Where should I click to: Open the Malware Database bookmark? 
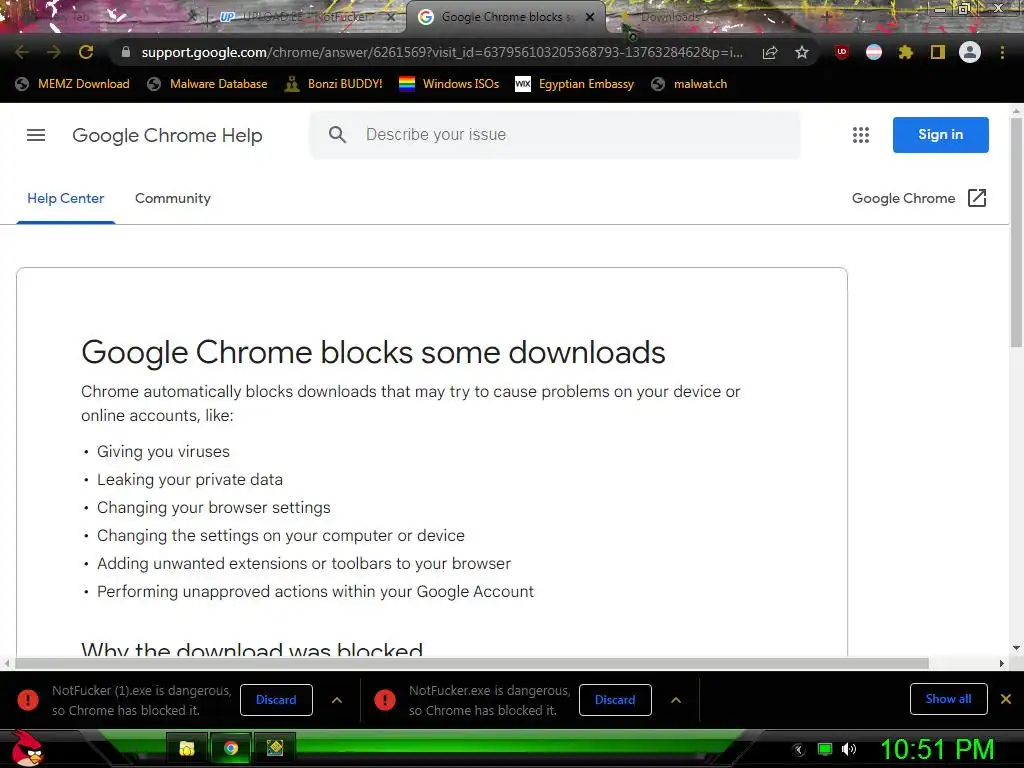pyautogui.click(x=208, y=84)
